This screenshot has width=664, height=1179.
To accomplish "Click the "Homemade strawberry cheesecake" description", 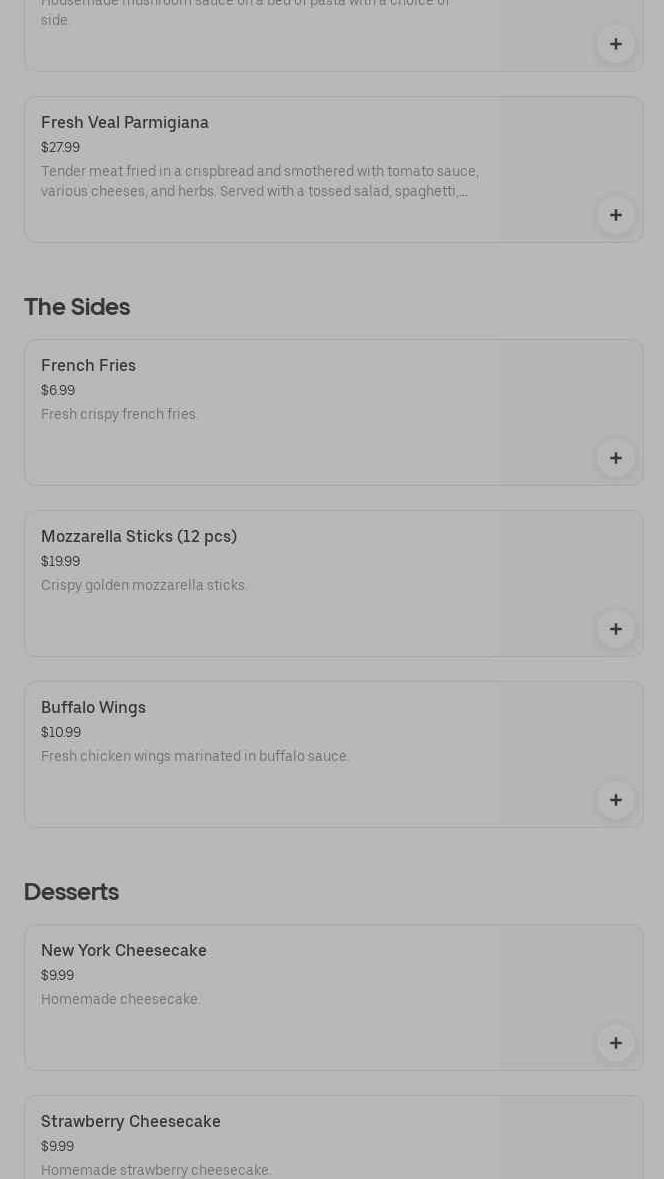I will point(156,1170).
